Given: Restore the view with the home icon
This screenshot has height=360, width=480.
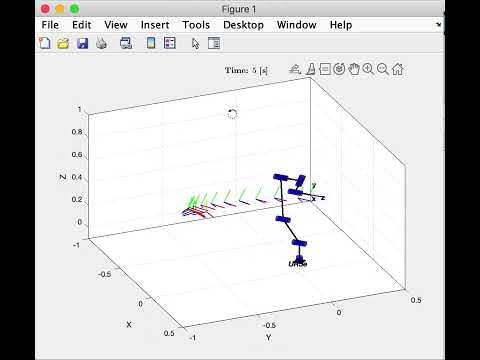Looking at the screenshot, I should tap(397, 69).
